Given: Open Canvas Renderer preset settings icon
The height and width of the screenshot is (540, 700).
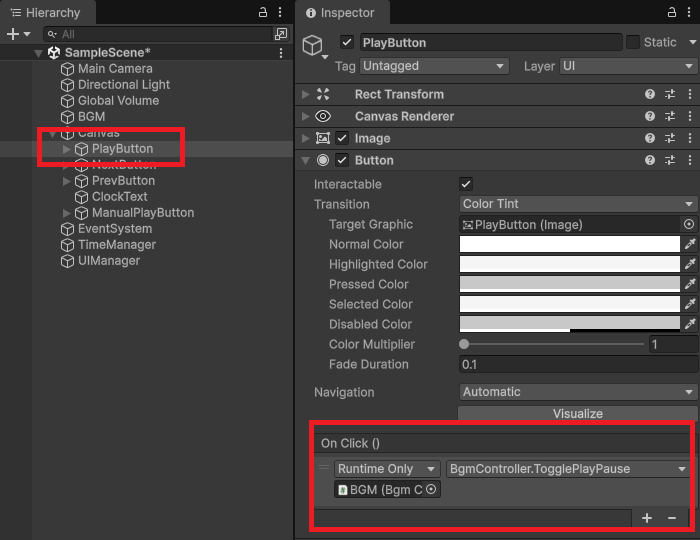Looking at the screenshot, I should [670, 116].
